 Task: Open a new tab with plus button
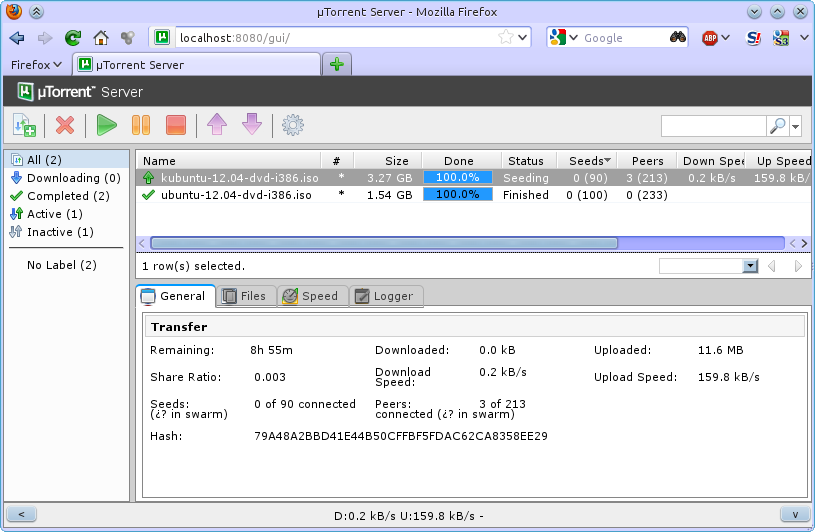tap(337, 64)
